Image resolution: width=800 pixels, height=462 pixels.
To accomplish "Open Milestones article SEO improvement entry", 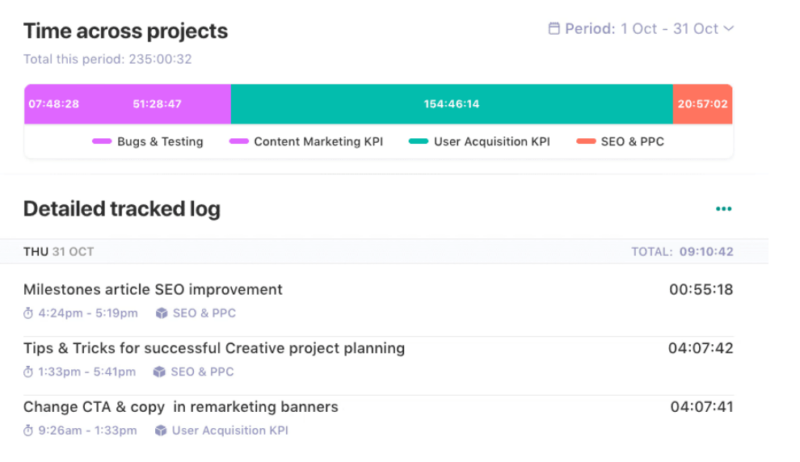I will pos(153,290).
